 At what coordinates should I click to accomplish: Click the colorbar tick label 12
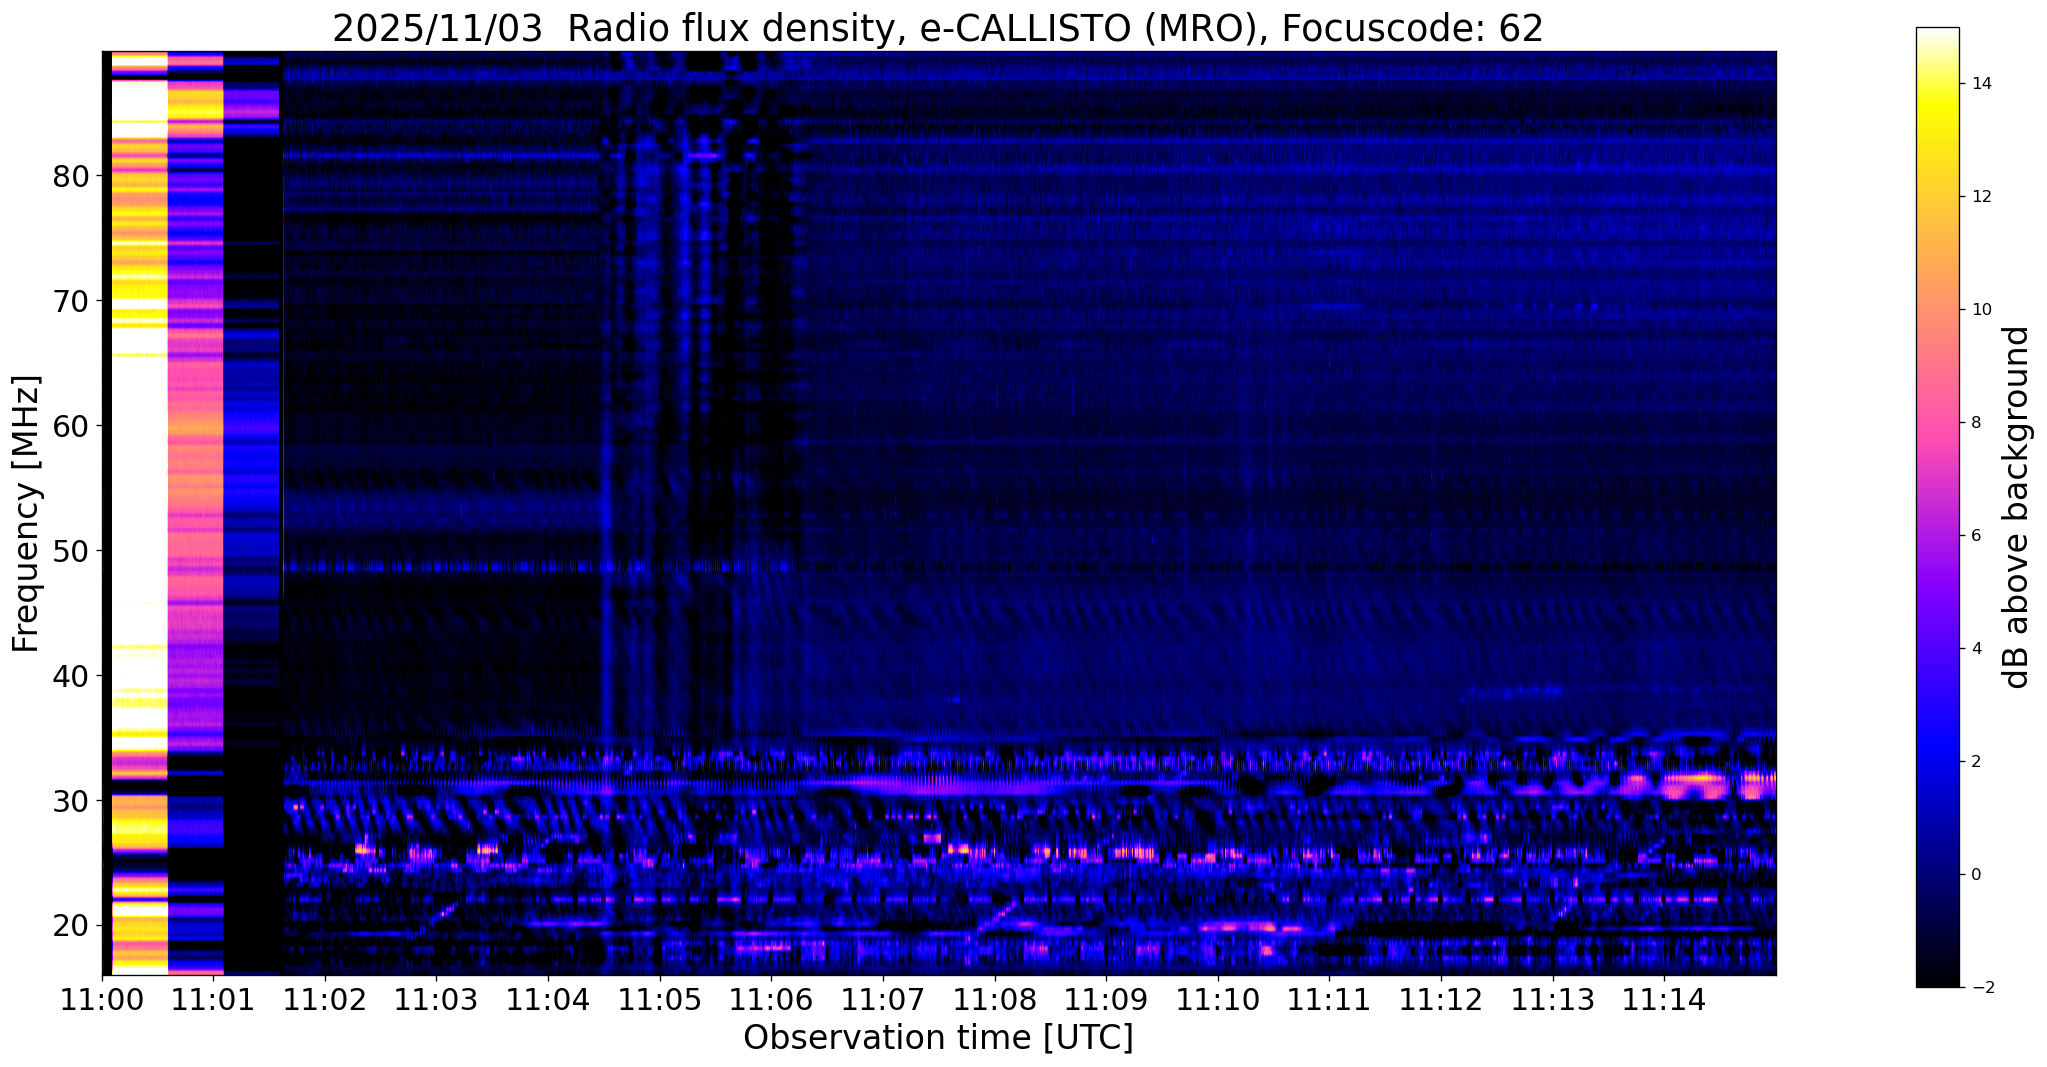(1980, 197)
